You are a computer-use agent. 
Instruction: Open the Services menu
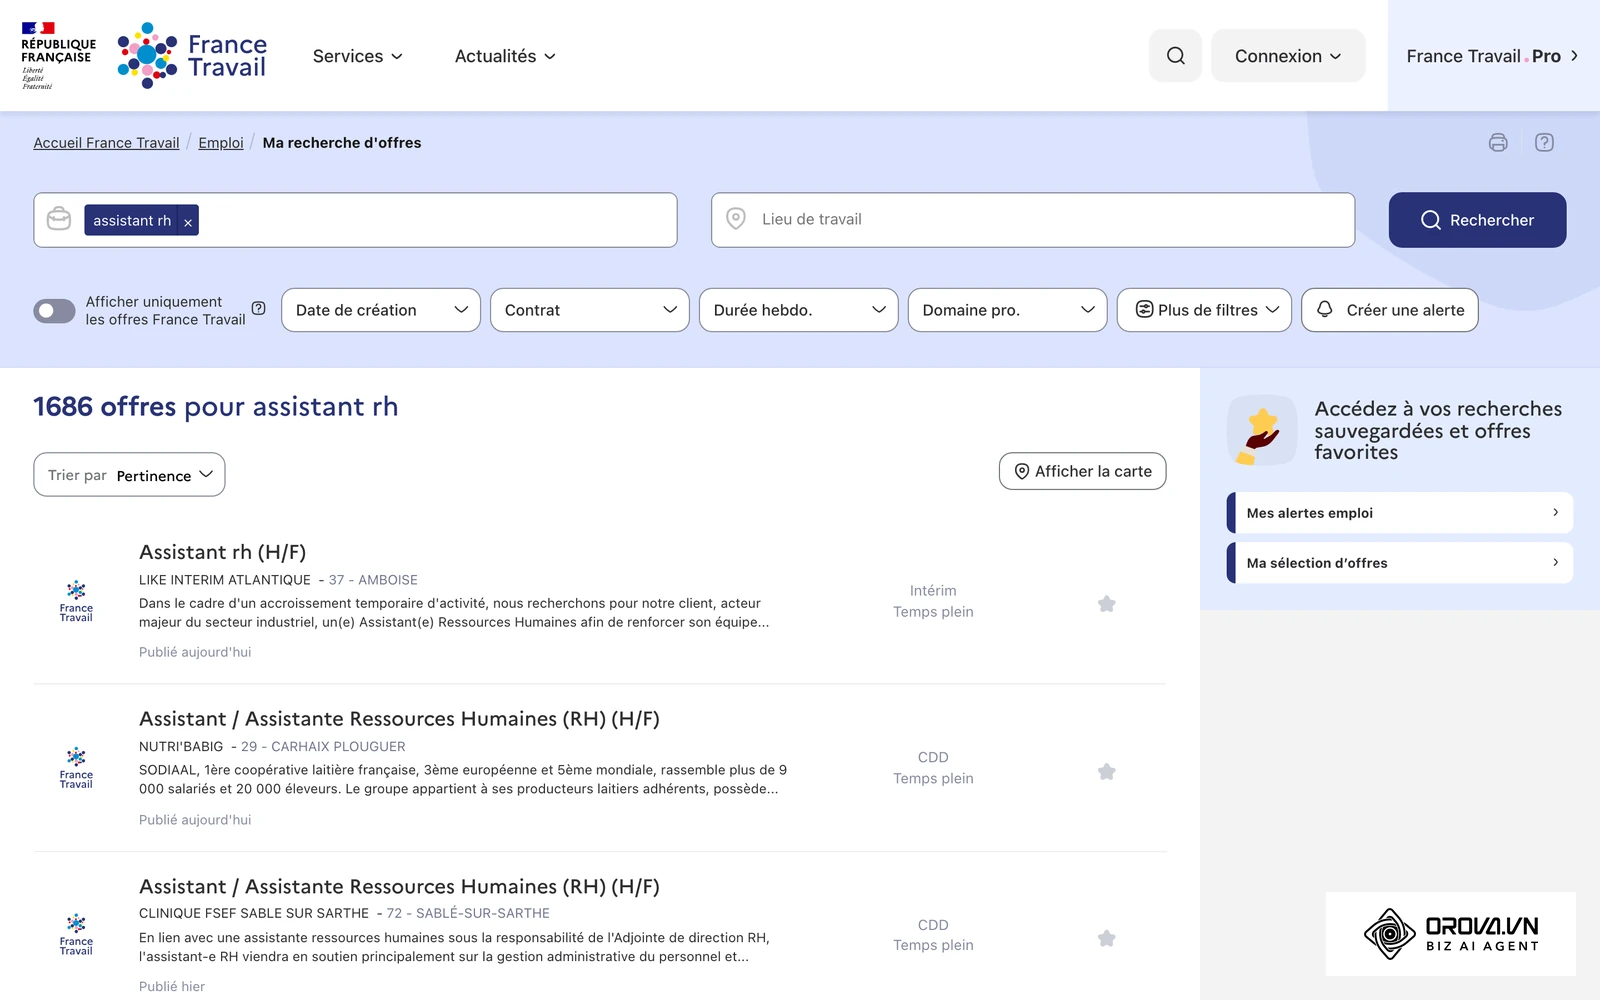tap(357, 56)
